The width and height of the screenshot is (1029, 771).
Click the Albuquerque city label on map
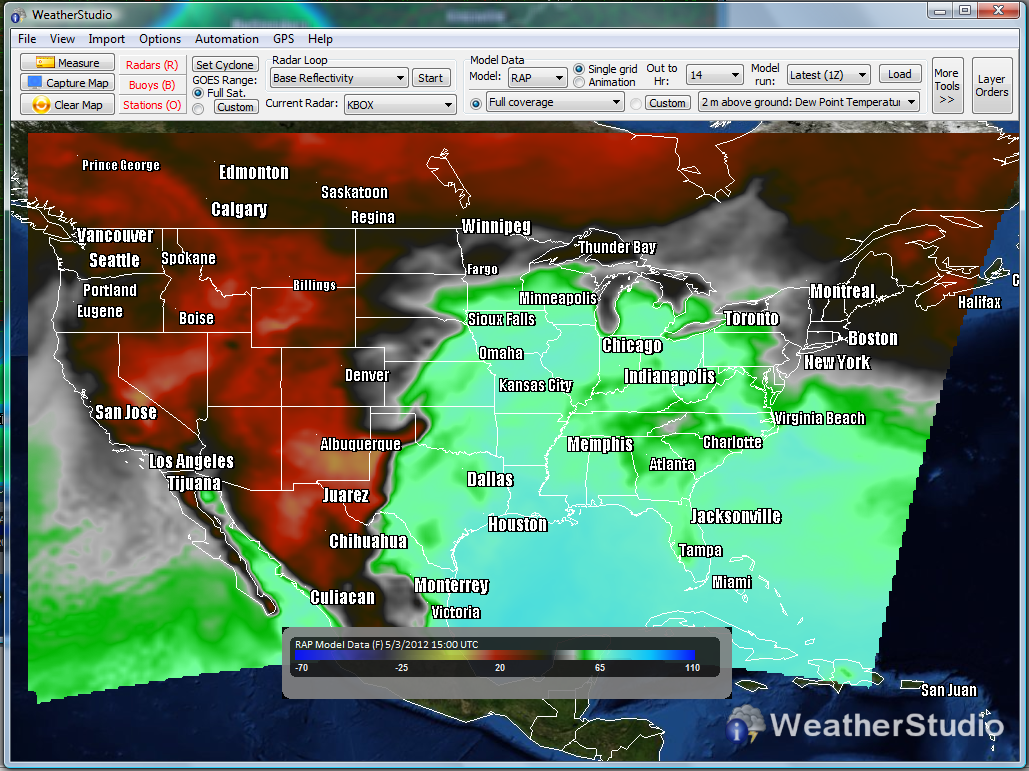pyautogui.click(x=360, y=444)
